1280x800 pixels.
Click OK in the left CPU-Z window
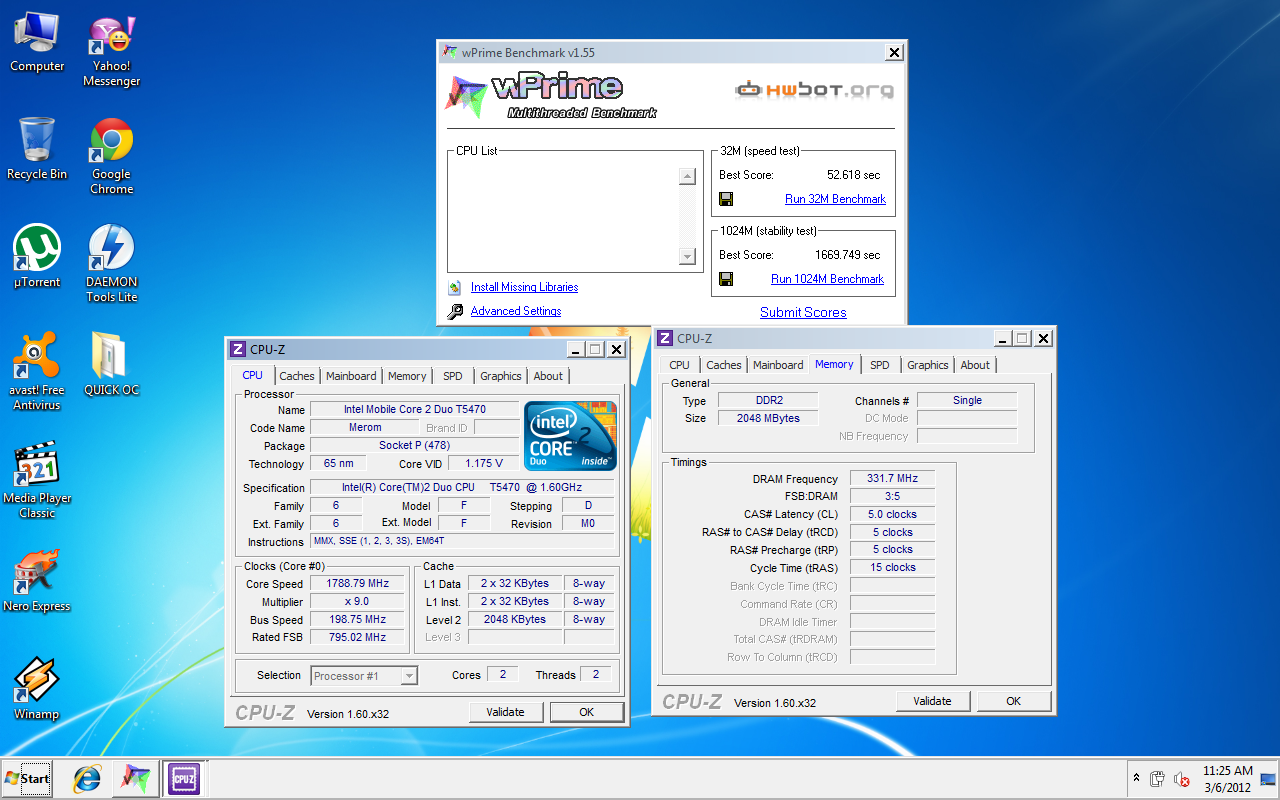tap(587, 712)
